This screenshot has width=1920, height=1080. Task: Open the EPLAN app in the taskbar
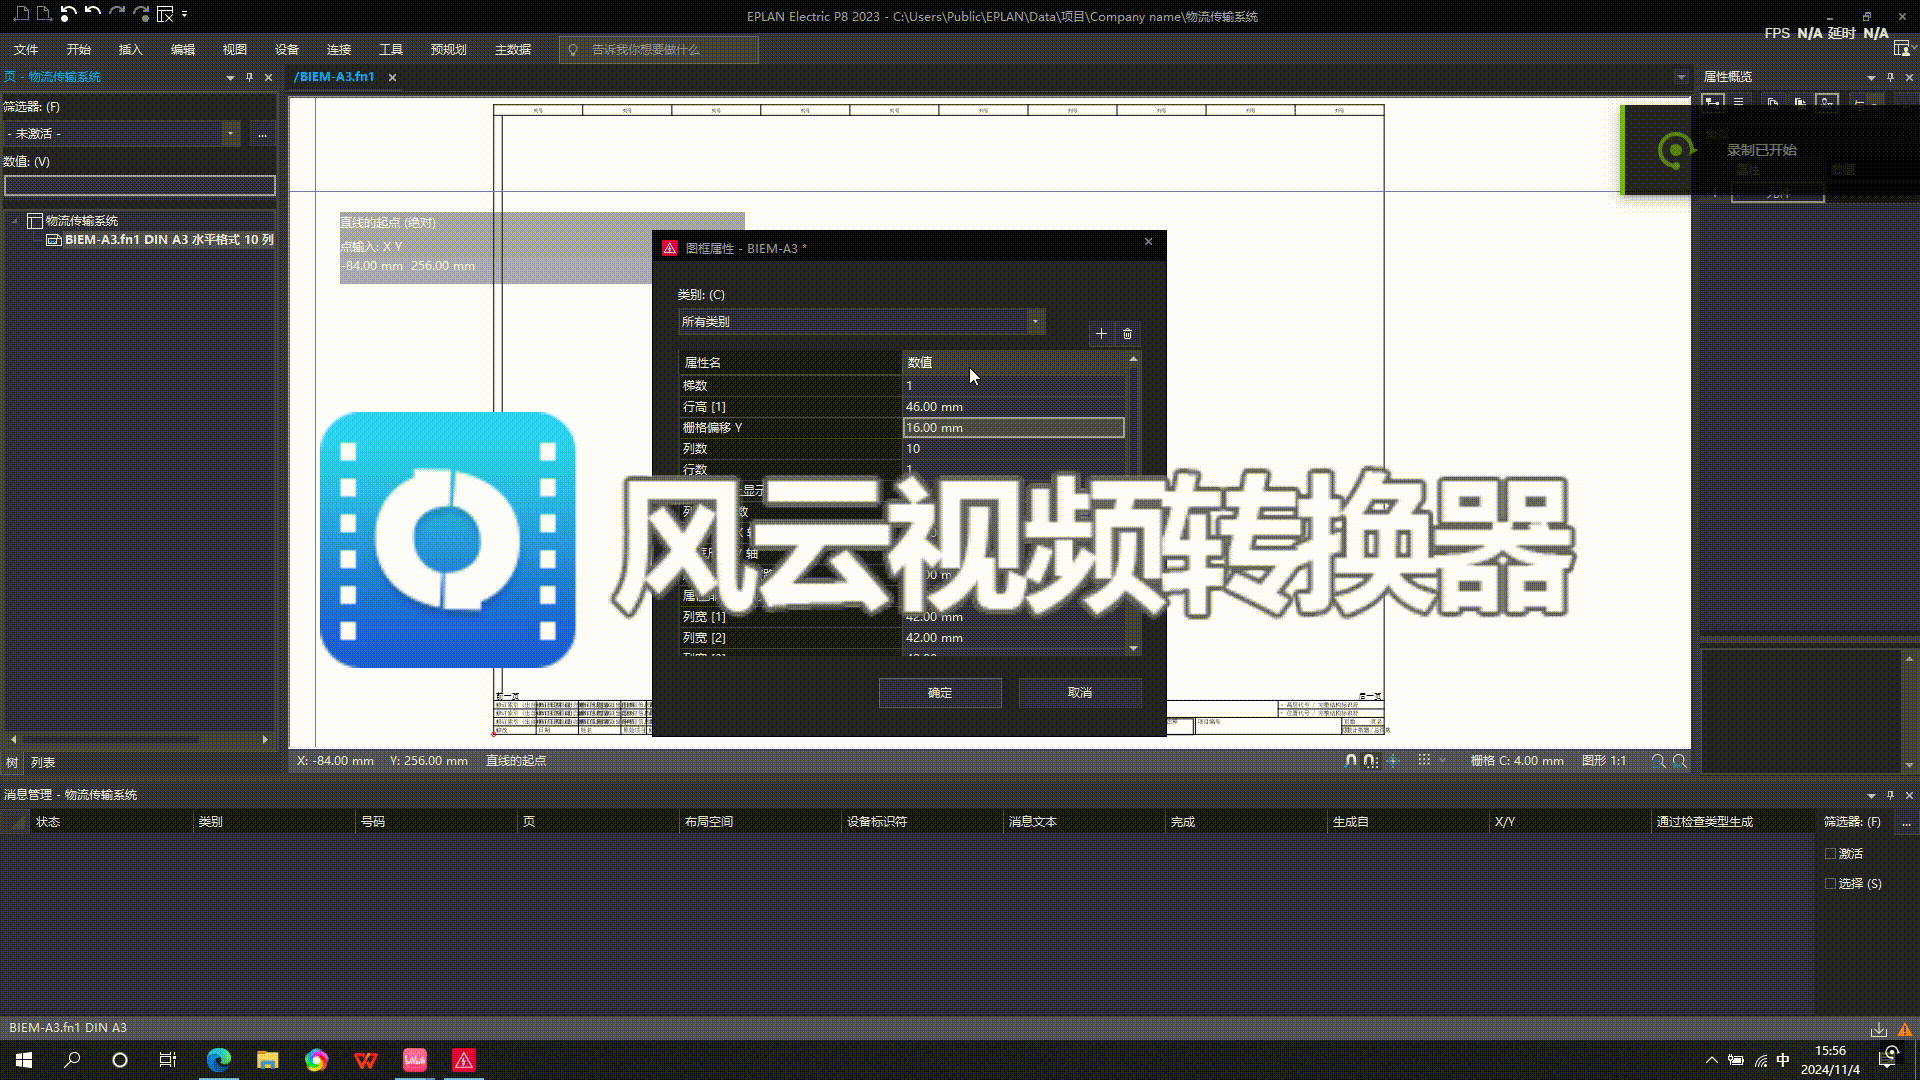pos(463,1060)
